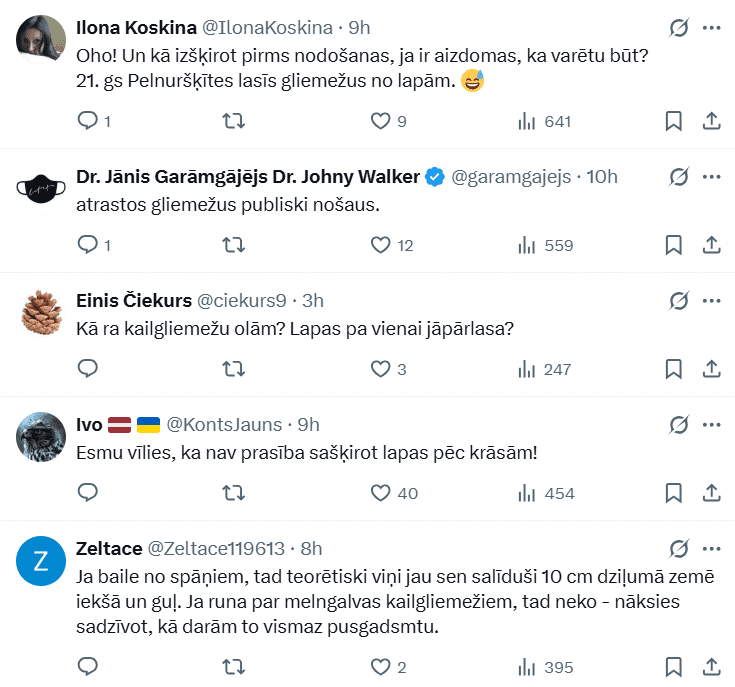Screen dimensions: 735x687
Task: Bookmark Einis Čiekurs' post
Action: (x=674, y=369)
